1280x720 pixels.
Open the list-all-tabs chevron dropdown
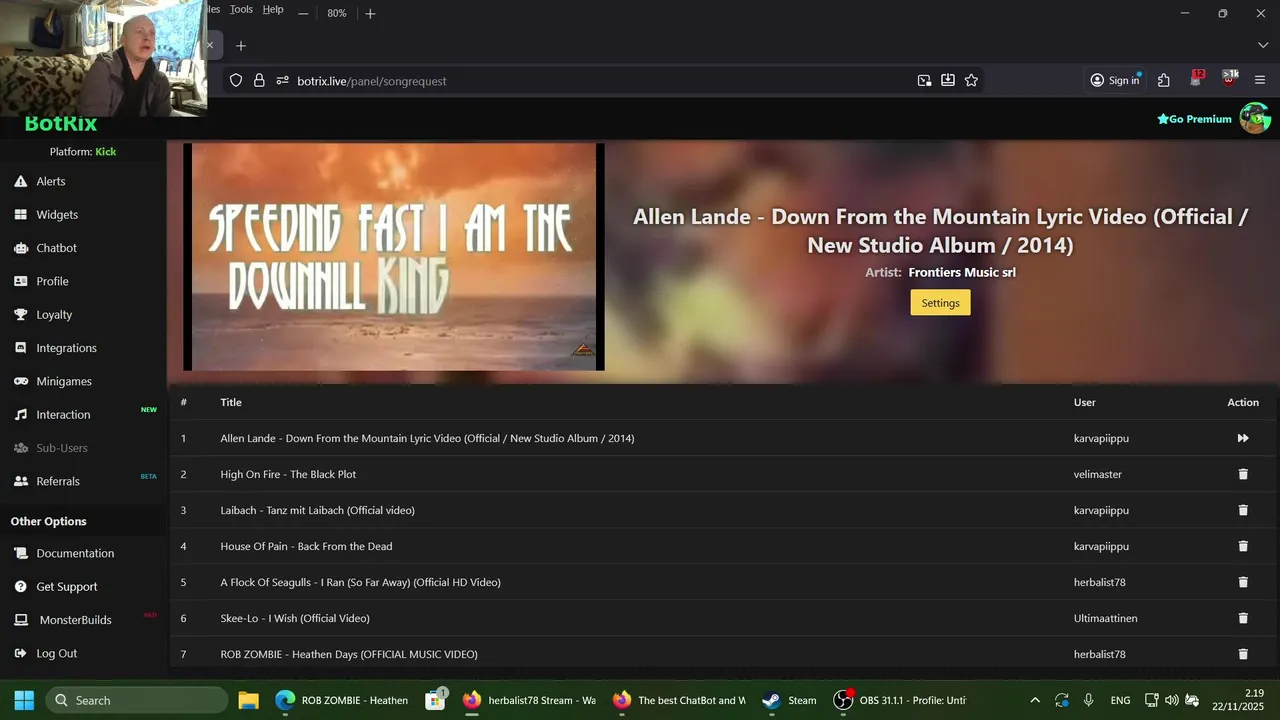pos(1263,45)
